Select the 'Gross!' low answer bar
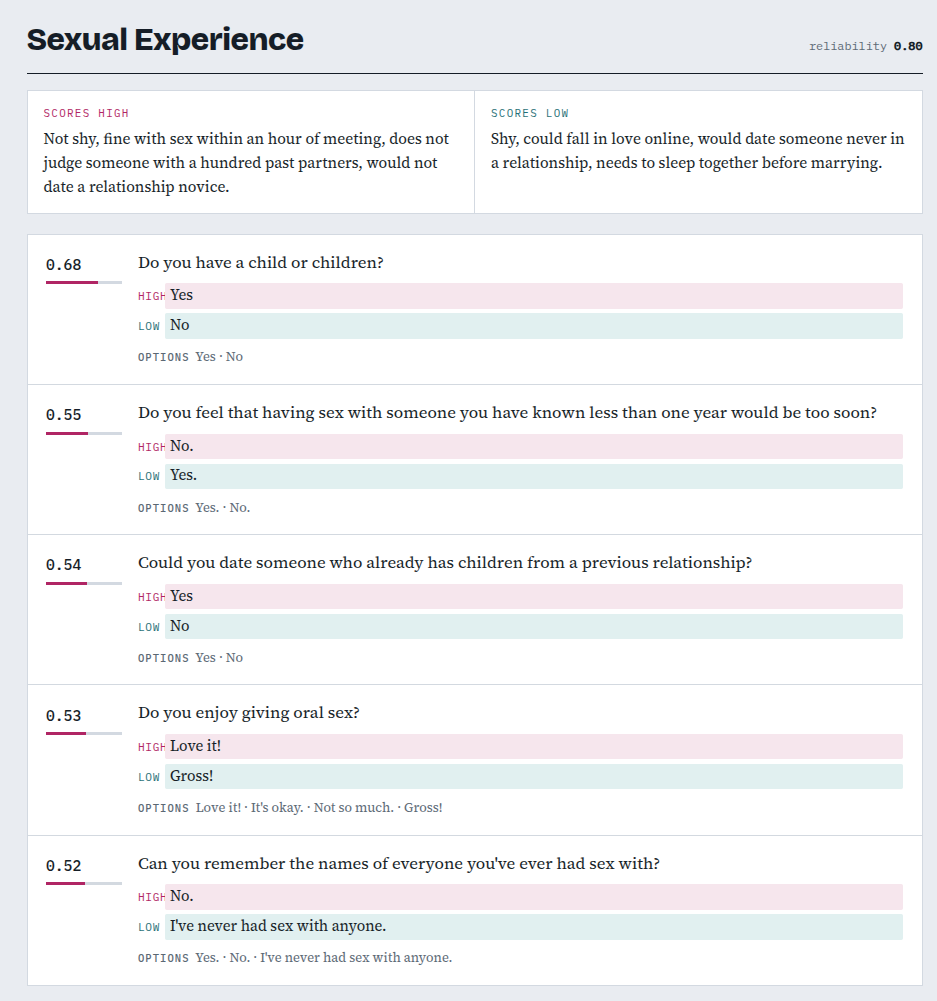The width and height of the screenshot is (937, 1001). 534,776
